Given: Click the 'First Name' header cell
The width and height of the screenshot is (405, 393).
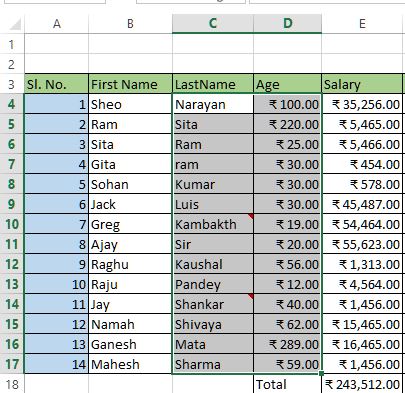Looking at the screenshot, I should [x=131, y=84].
